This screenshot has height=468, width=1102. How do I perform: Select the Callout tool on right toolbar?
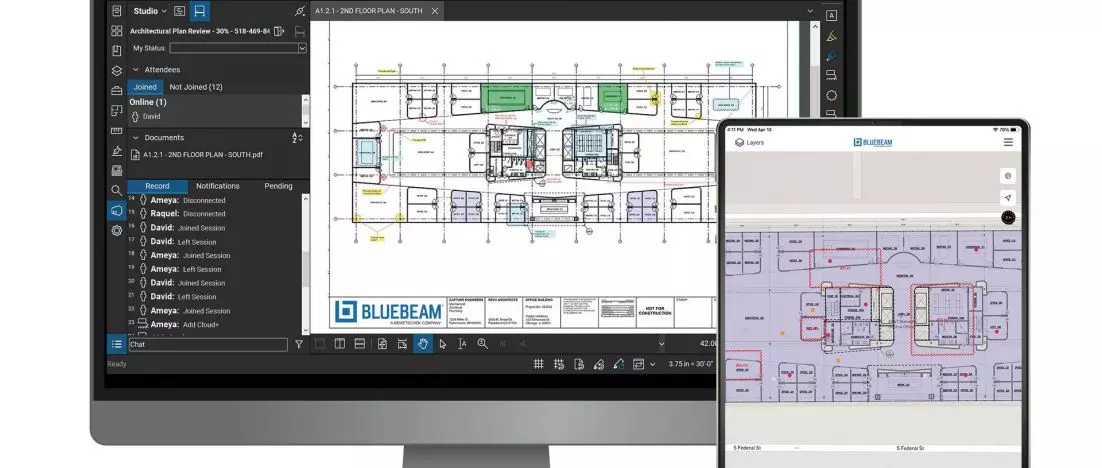pyautogui.click(x=831, y=75)
